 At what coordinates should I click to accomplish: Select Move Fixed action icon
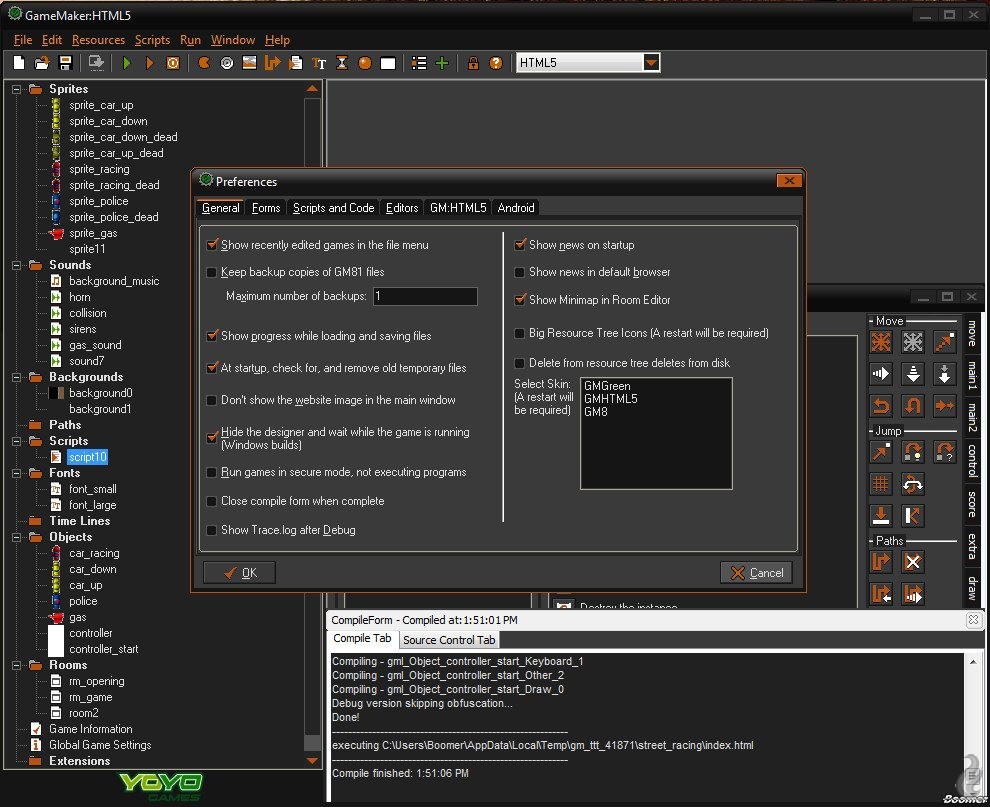click(x=881, y=342)
